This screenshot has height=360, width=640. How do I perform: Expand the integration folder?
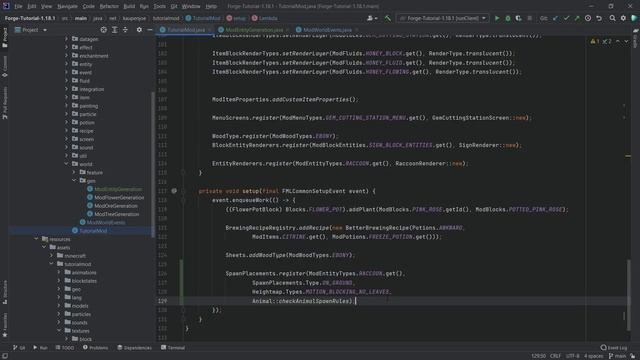67,89
